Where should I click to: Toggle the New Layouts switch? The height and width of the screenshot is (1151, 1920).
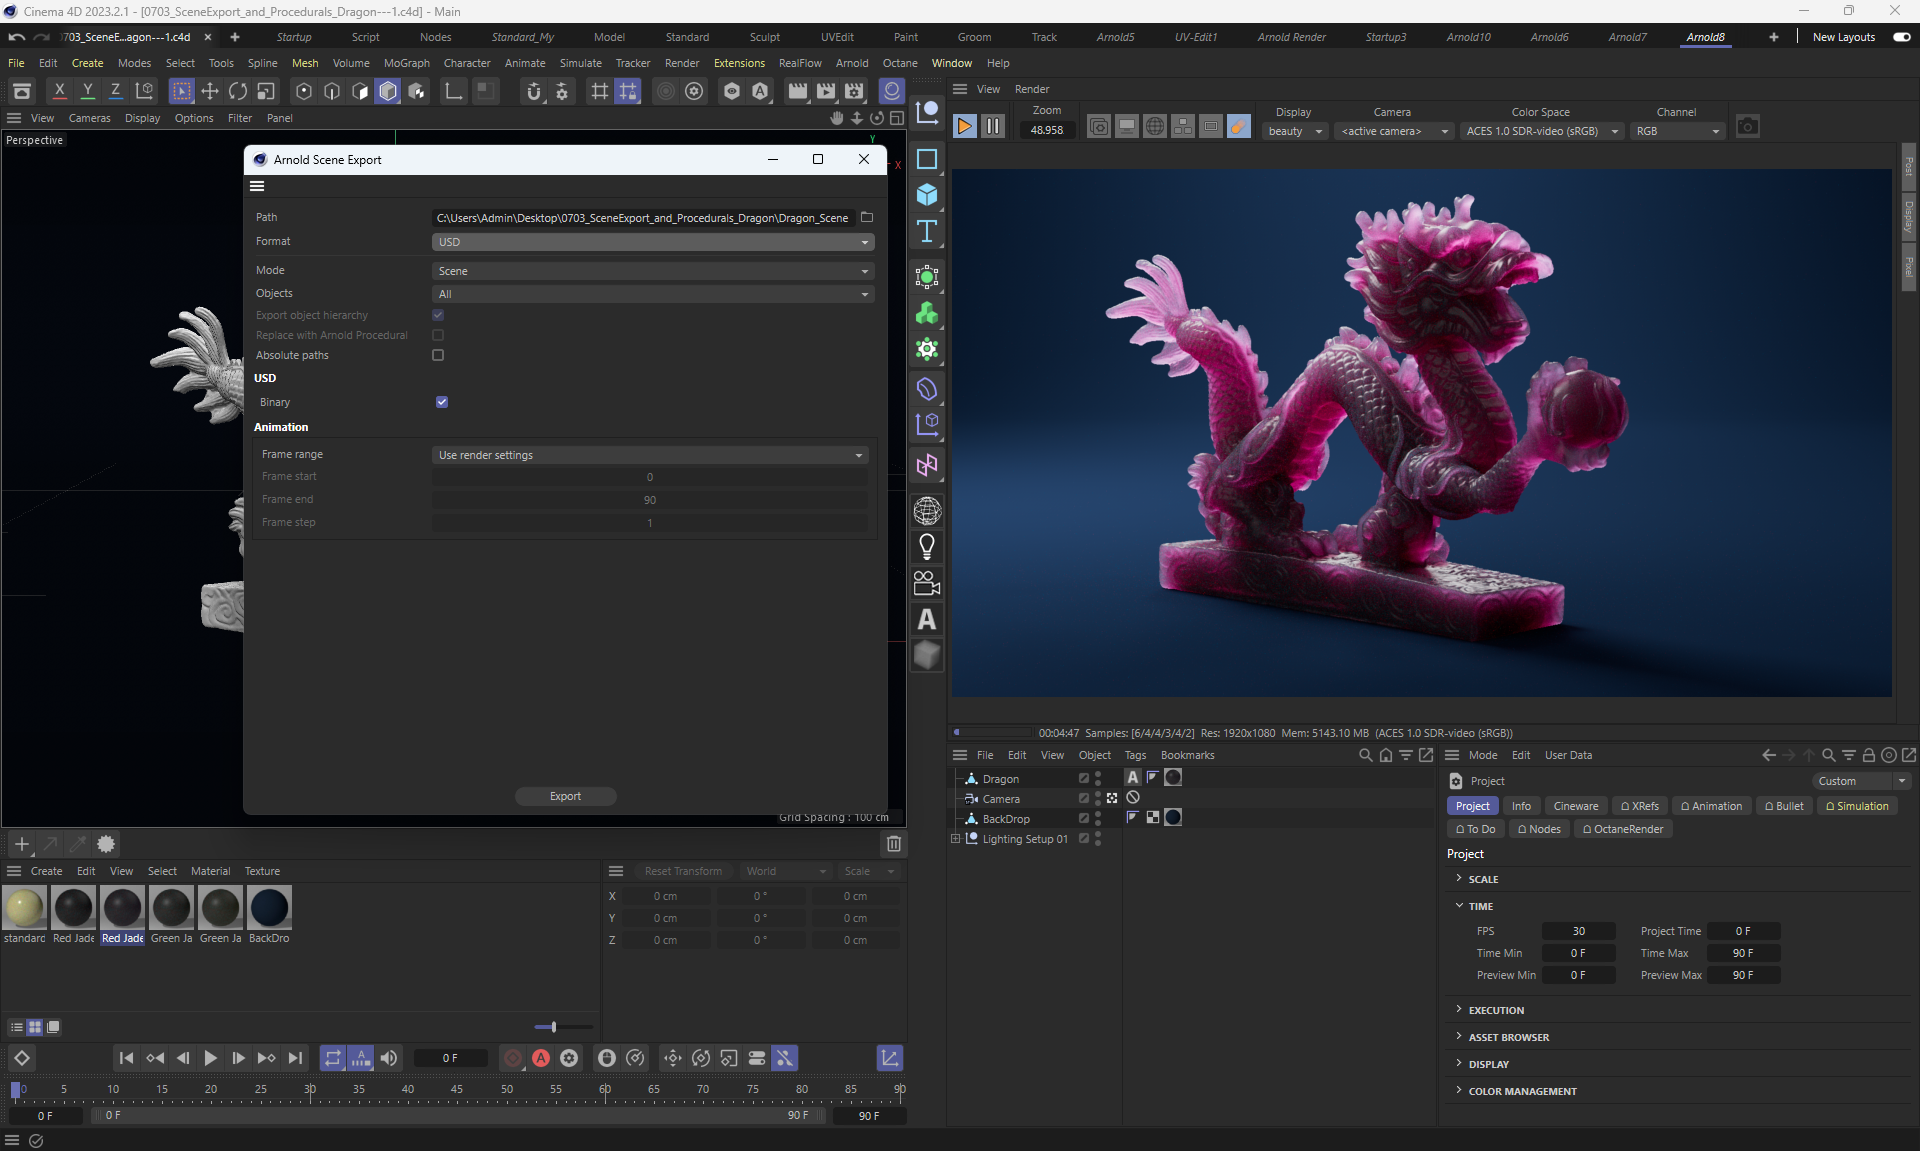click(1901, 37)
